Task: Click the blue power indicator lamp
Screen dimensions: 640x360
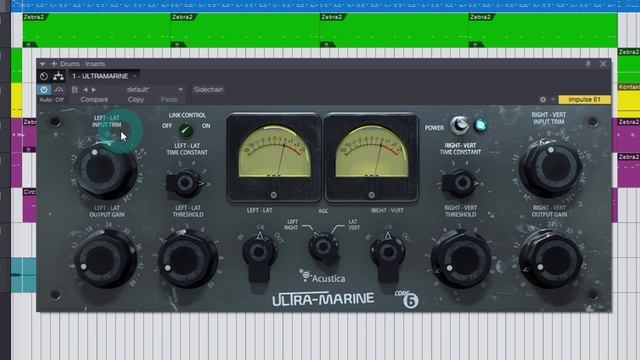Action: pyautogui.click(x=480, y=125)
